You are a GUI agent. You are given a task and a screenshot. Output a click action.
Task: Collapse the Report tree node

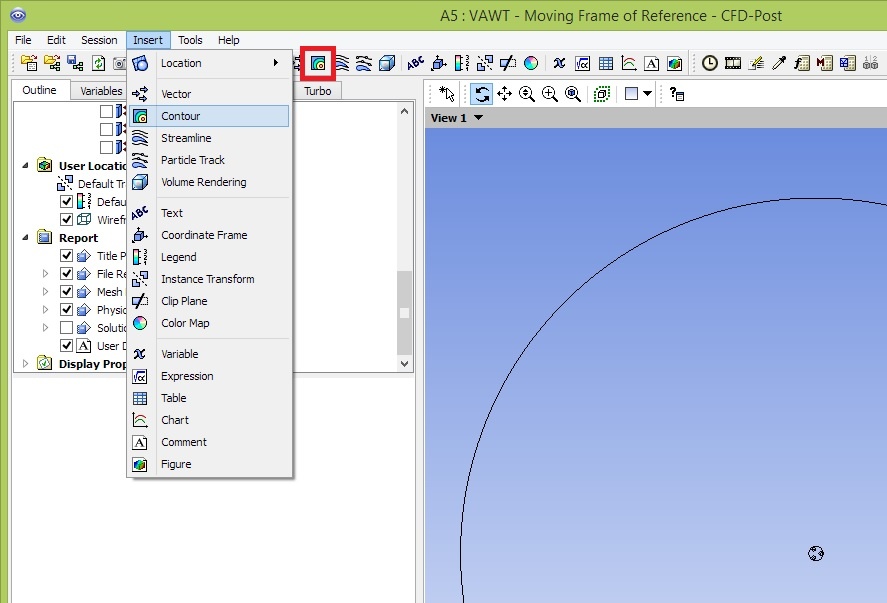(25, 238)
